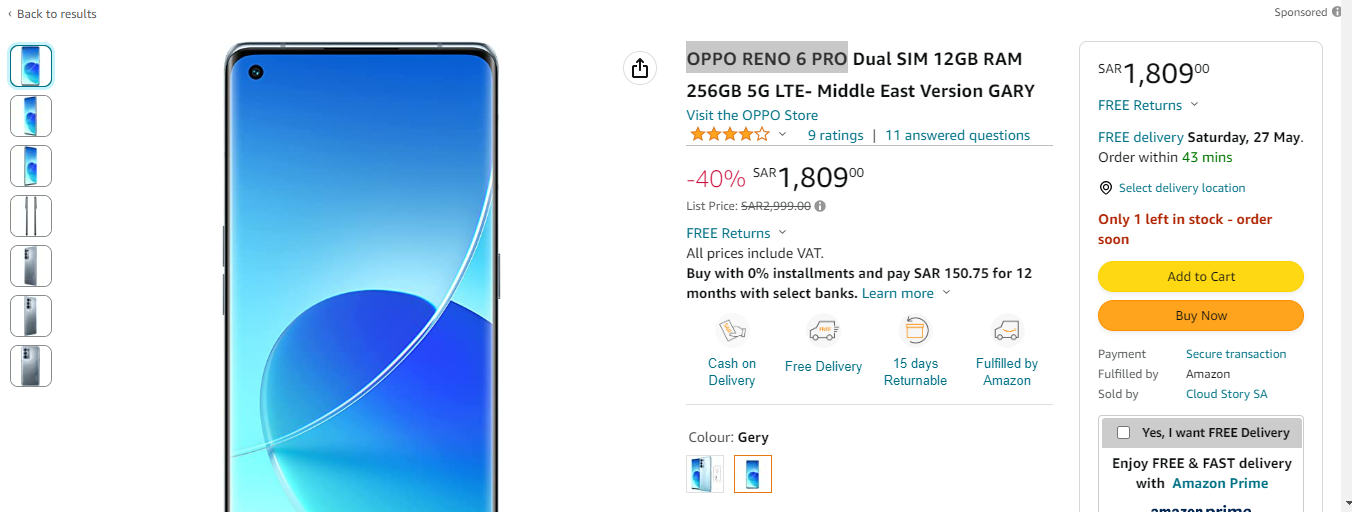Image resolution: width=1352 pixels, height=512 pixels.
Task: Select the side-profile phone thumbnail
Action: click(31, 216)
